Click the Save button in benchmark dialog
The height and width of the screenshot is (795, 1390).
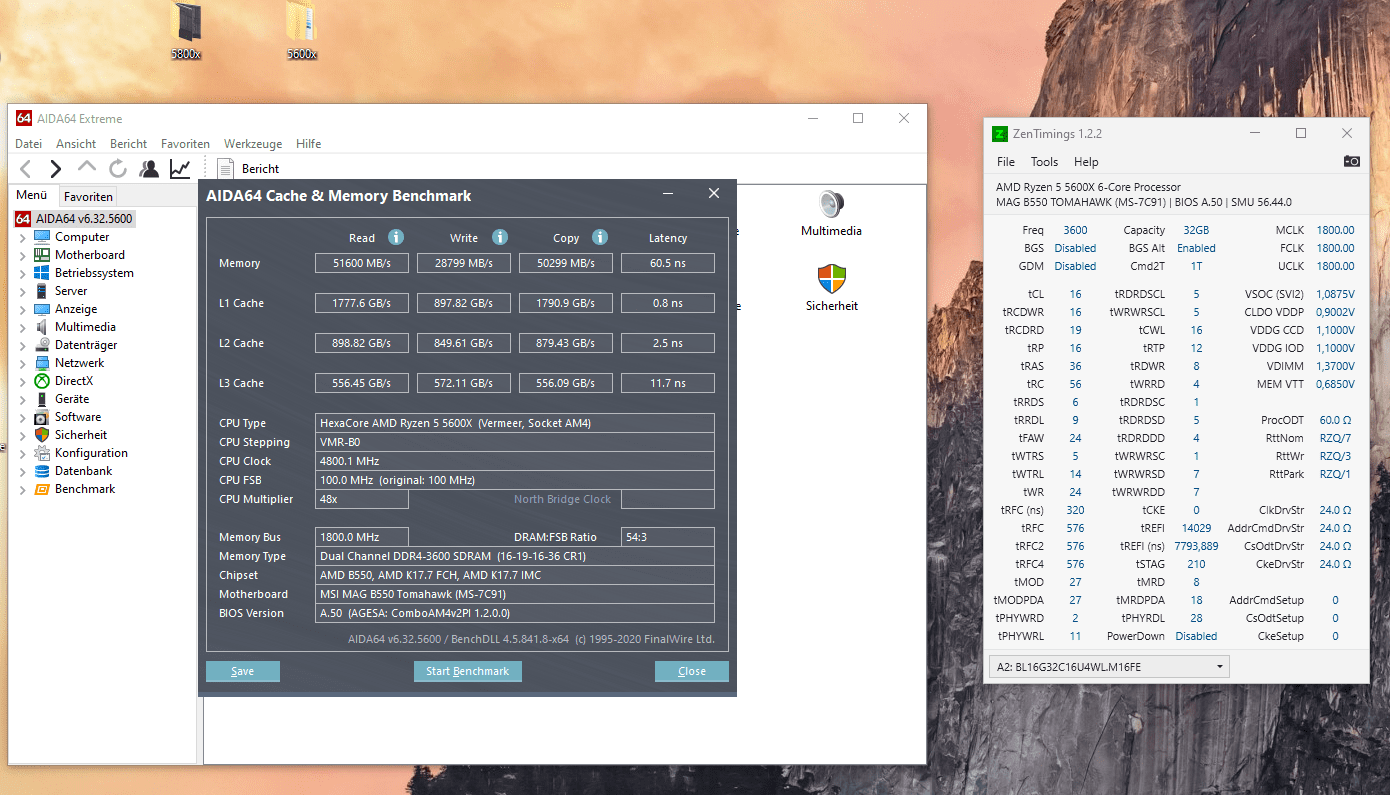[x=243, y=671]
